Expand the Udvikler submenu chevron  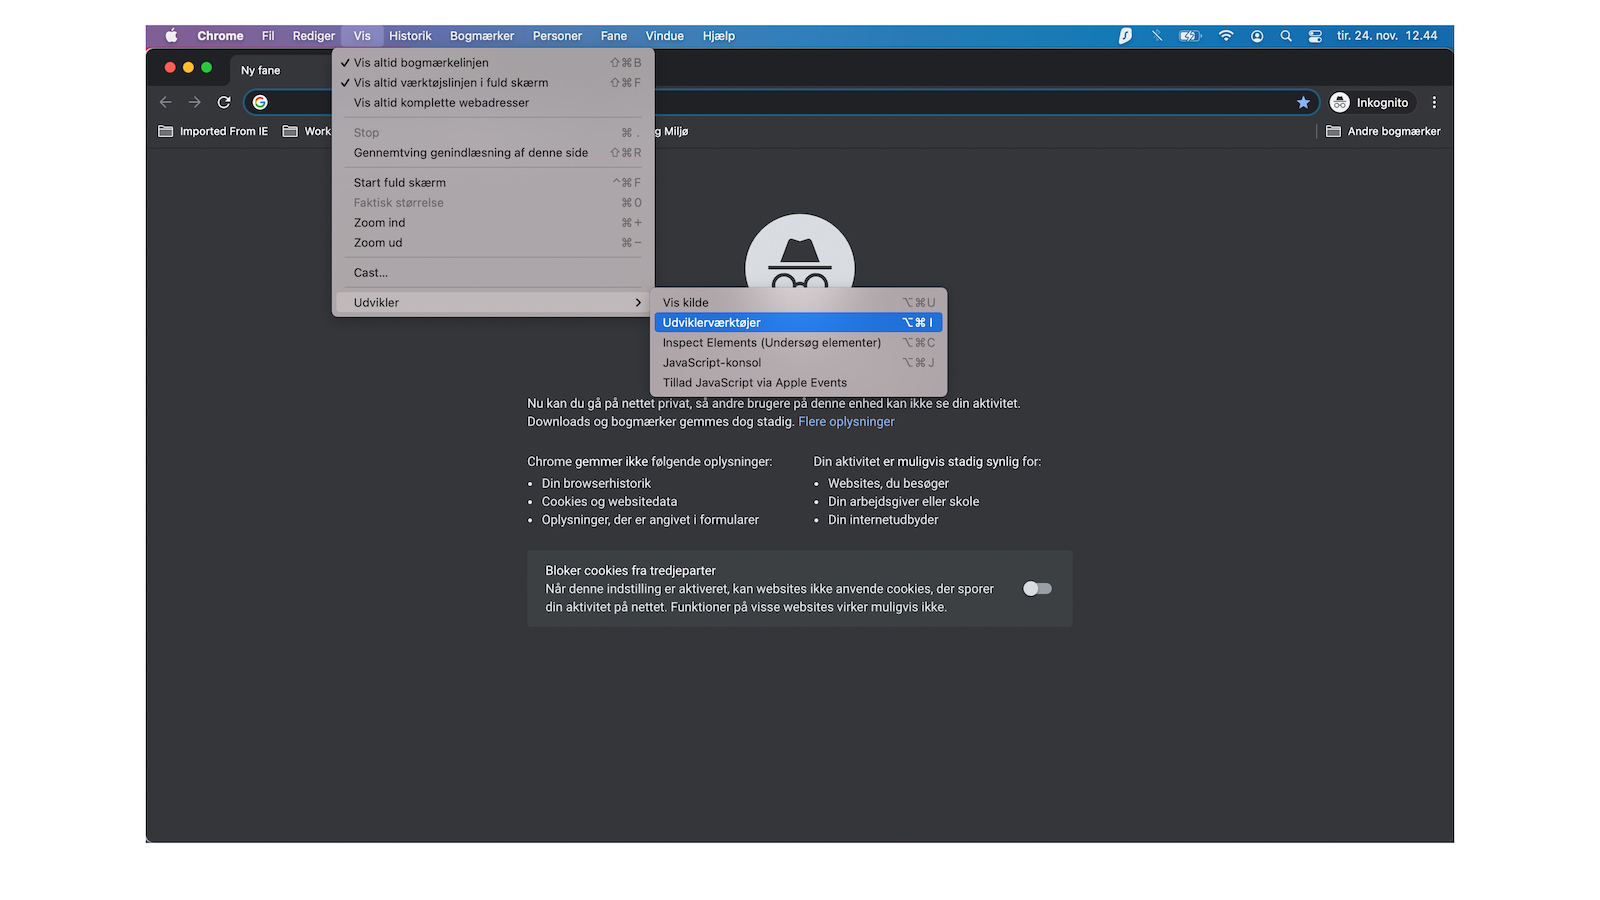pyautogui.click(x=637, y=302)
